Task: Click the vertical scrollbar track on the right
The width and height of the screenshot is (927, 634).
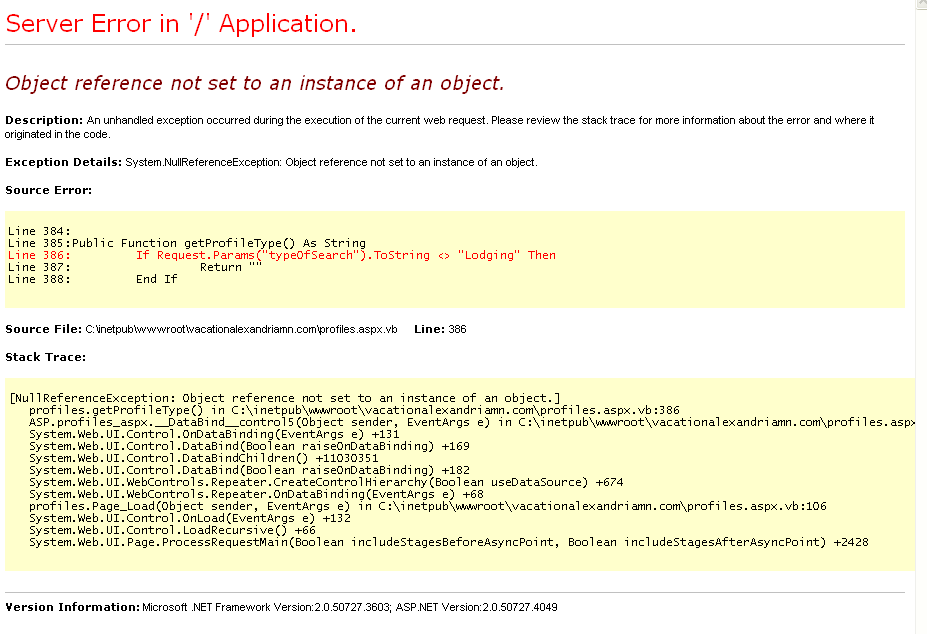Action: (921, 319)
